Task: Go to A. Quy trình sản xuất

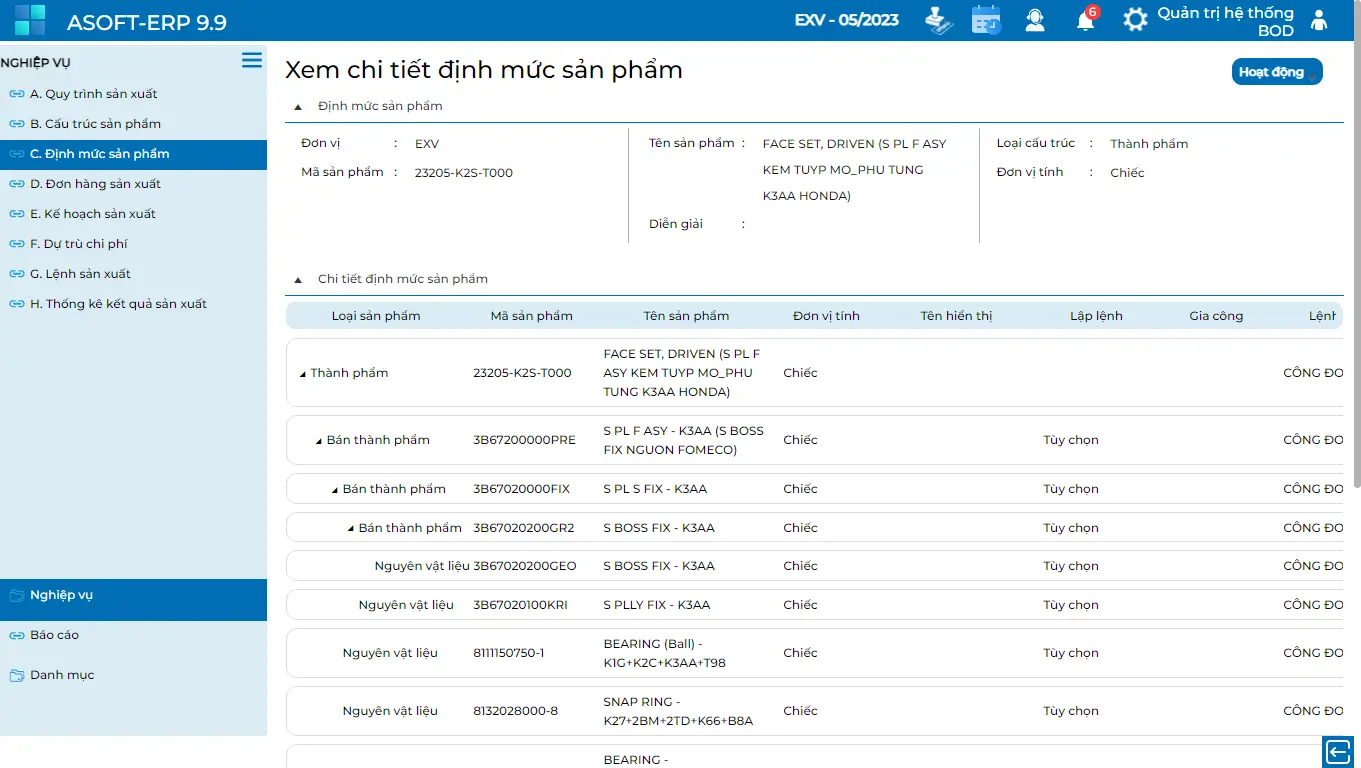Action: tap(93, 94)
